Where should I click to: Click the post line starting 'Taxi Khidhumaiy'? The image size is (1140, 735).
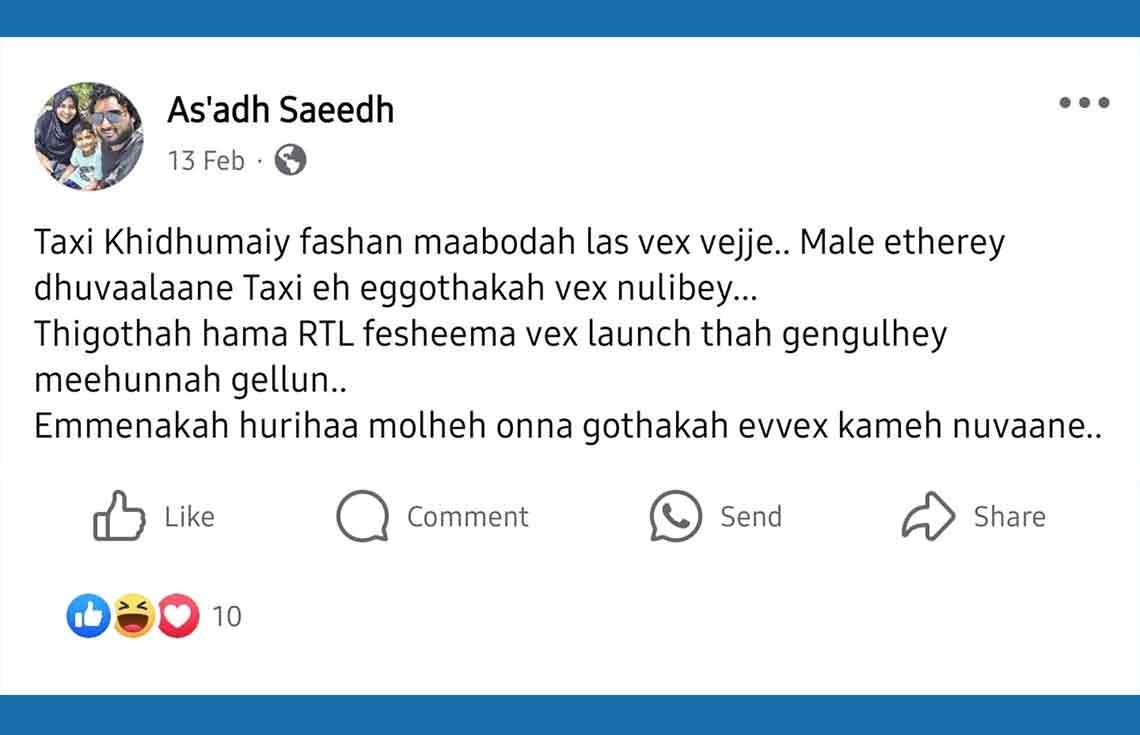point(519,244)
